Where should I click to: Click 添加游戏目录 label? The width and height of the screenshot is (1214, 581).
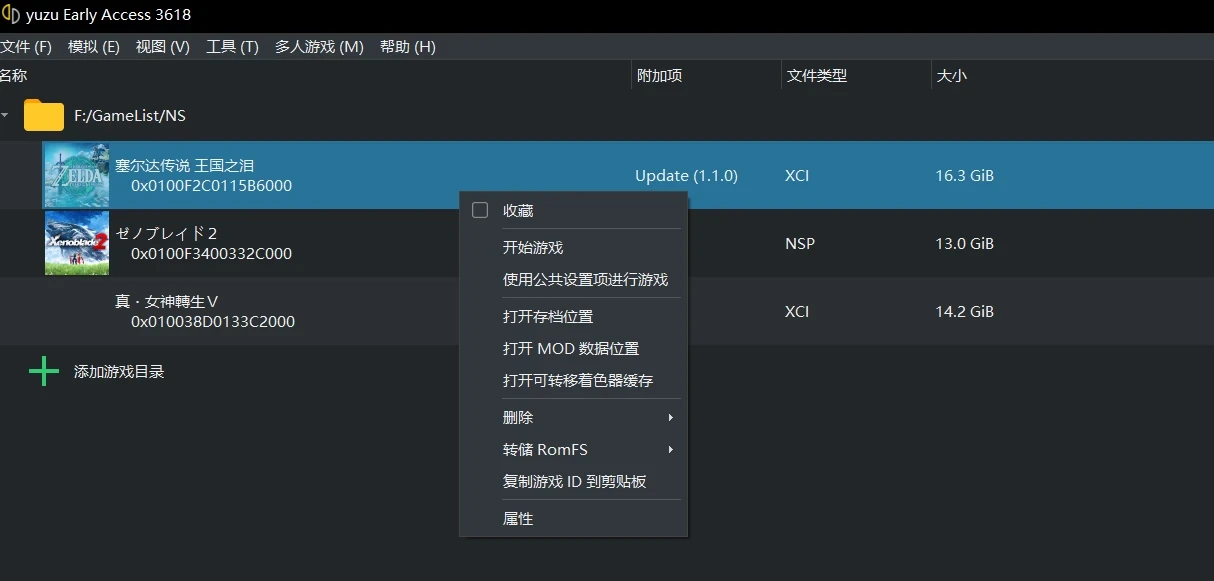coord(119,371)
